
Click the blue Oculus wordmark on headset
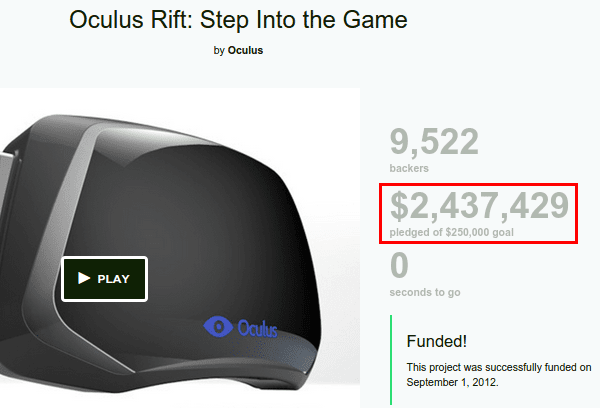pyautogui.click(x=258, y=329)
